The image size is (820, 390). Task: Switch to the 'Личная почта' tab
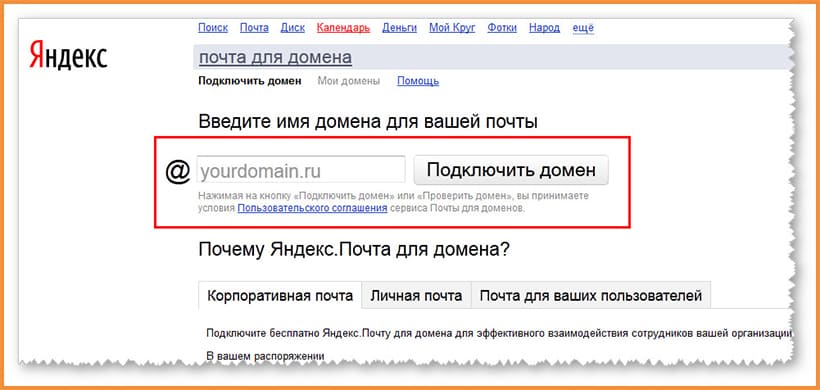pyautogui.click(x=416, y=296)
